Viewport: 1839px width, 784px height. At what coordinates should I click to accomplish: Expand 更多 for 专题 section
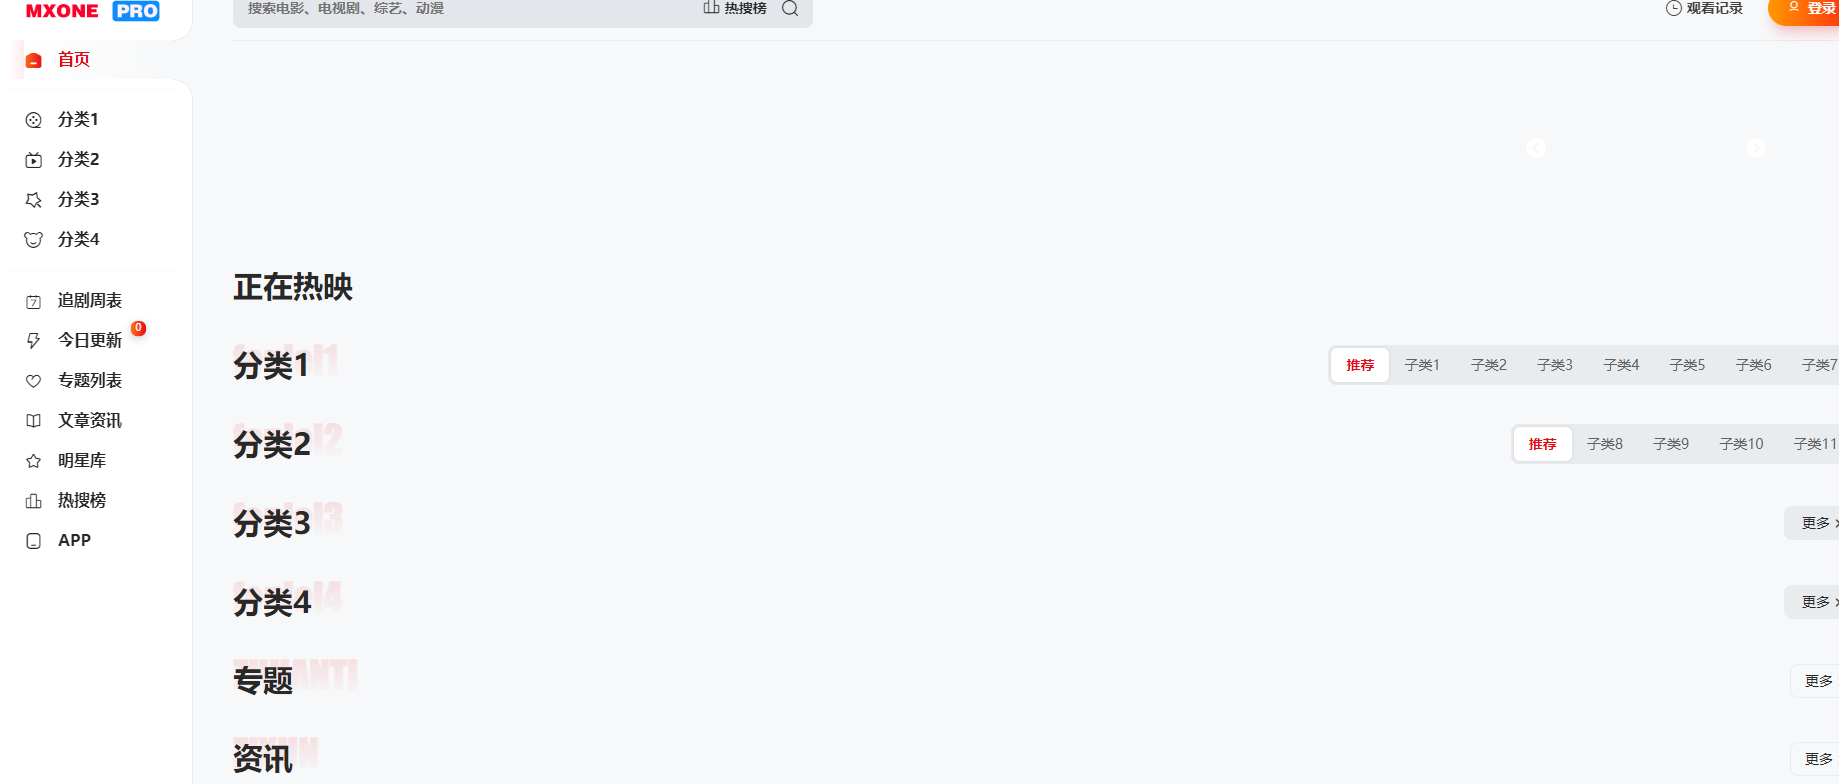(x=1817, y=681)
